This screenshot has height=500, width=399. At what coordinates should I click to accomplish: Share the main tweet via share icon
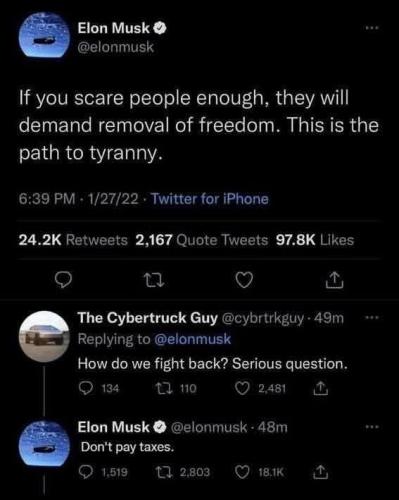point(334,280)
